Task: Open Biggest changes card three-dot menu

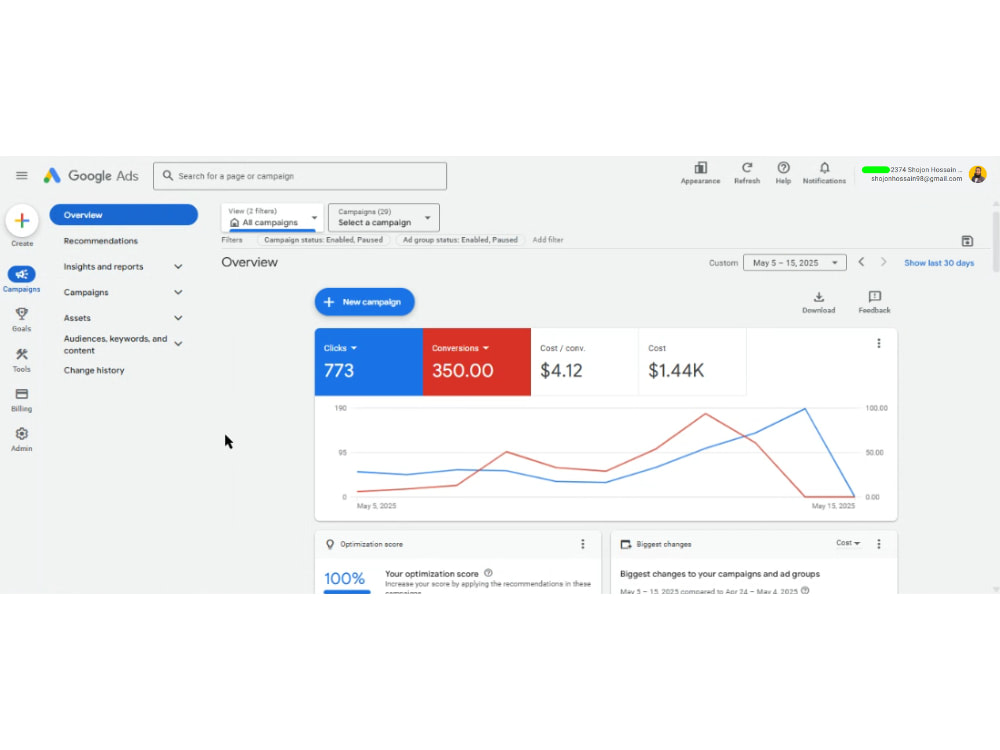Action: pyautogui.click(x=879, y=544)
